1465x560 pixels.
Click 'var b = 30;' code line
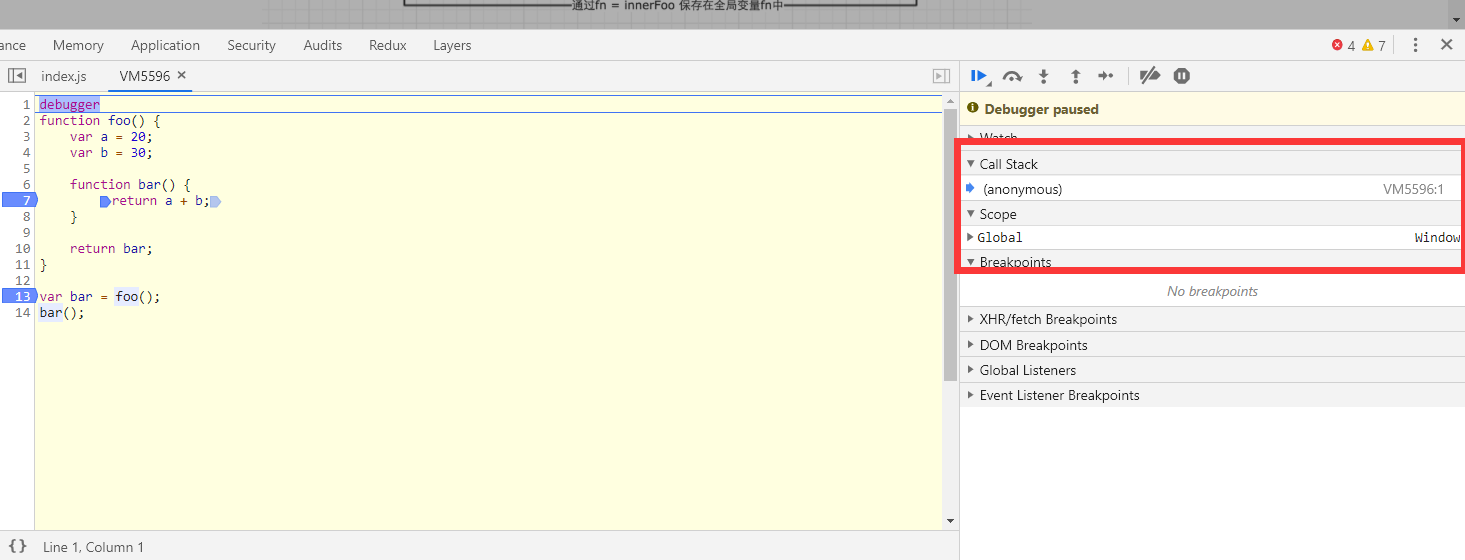[111, 153]
